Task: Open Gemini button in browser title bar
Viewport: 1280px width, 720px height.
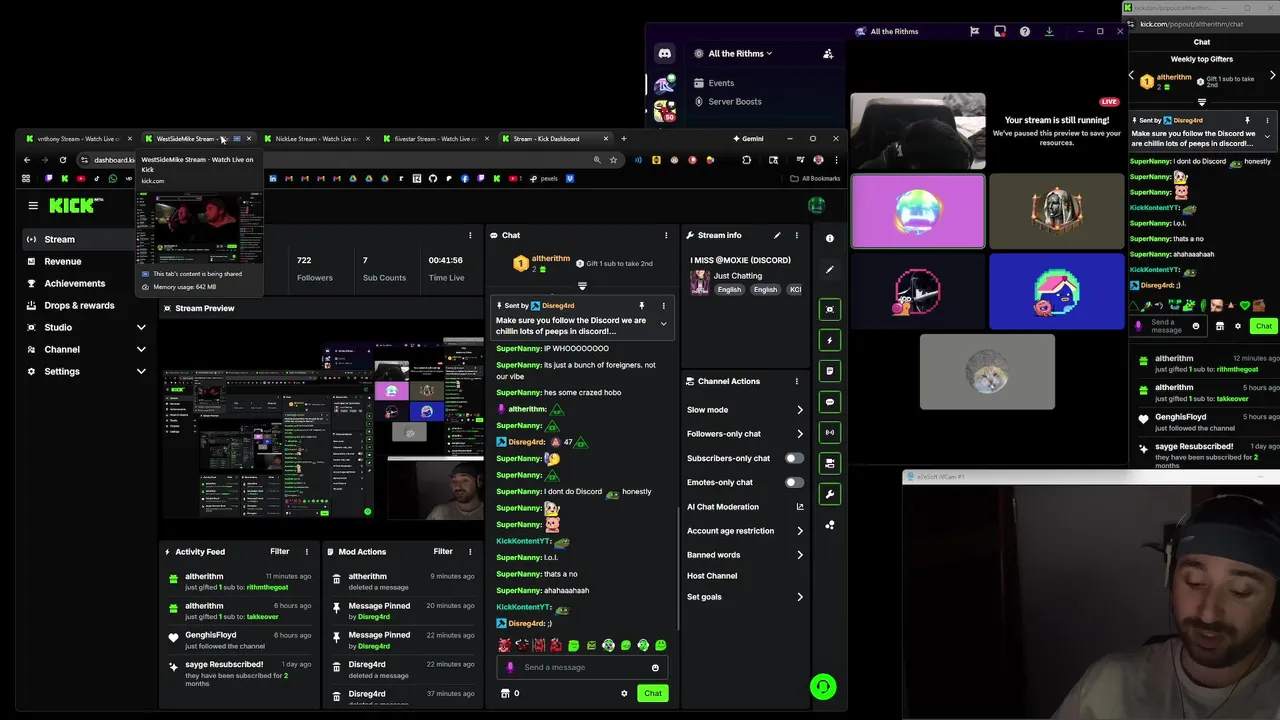Action: pyautogui.click(x=748, y=139)
